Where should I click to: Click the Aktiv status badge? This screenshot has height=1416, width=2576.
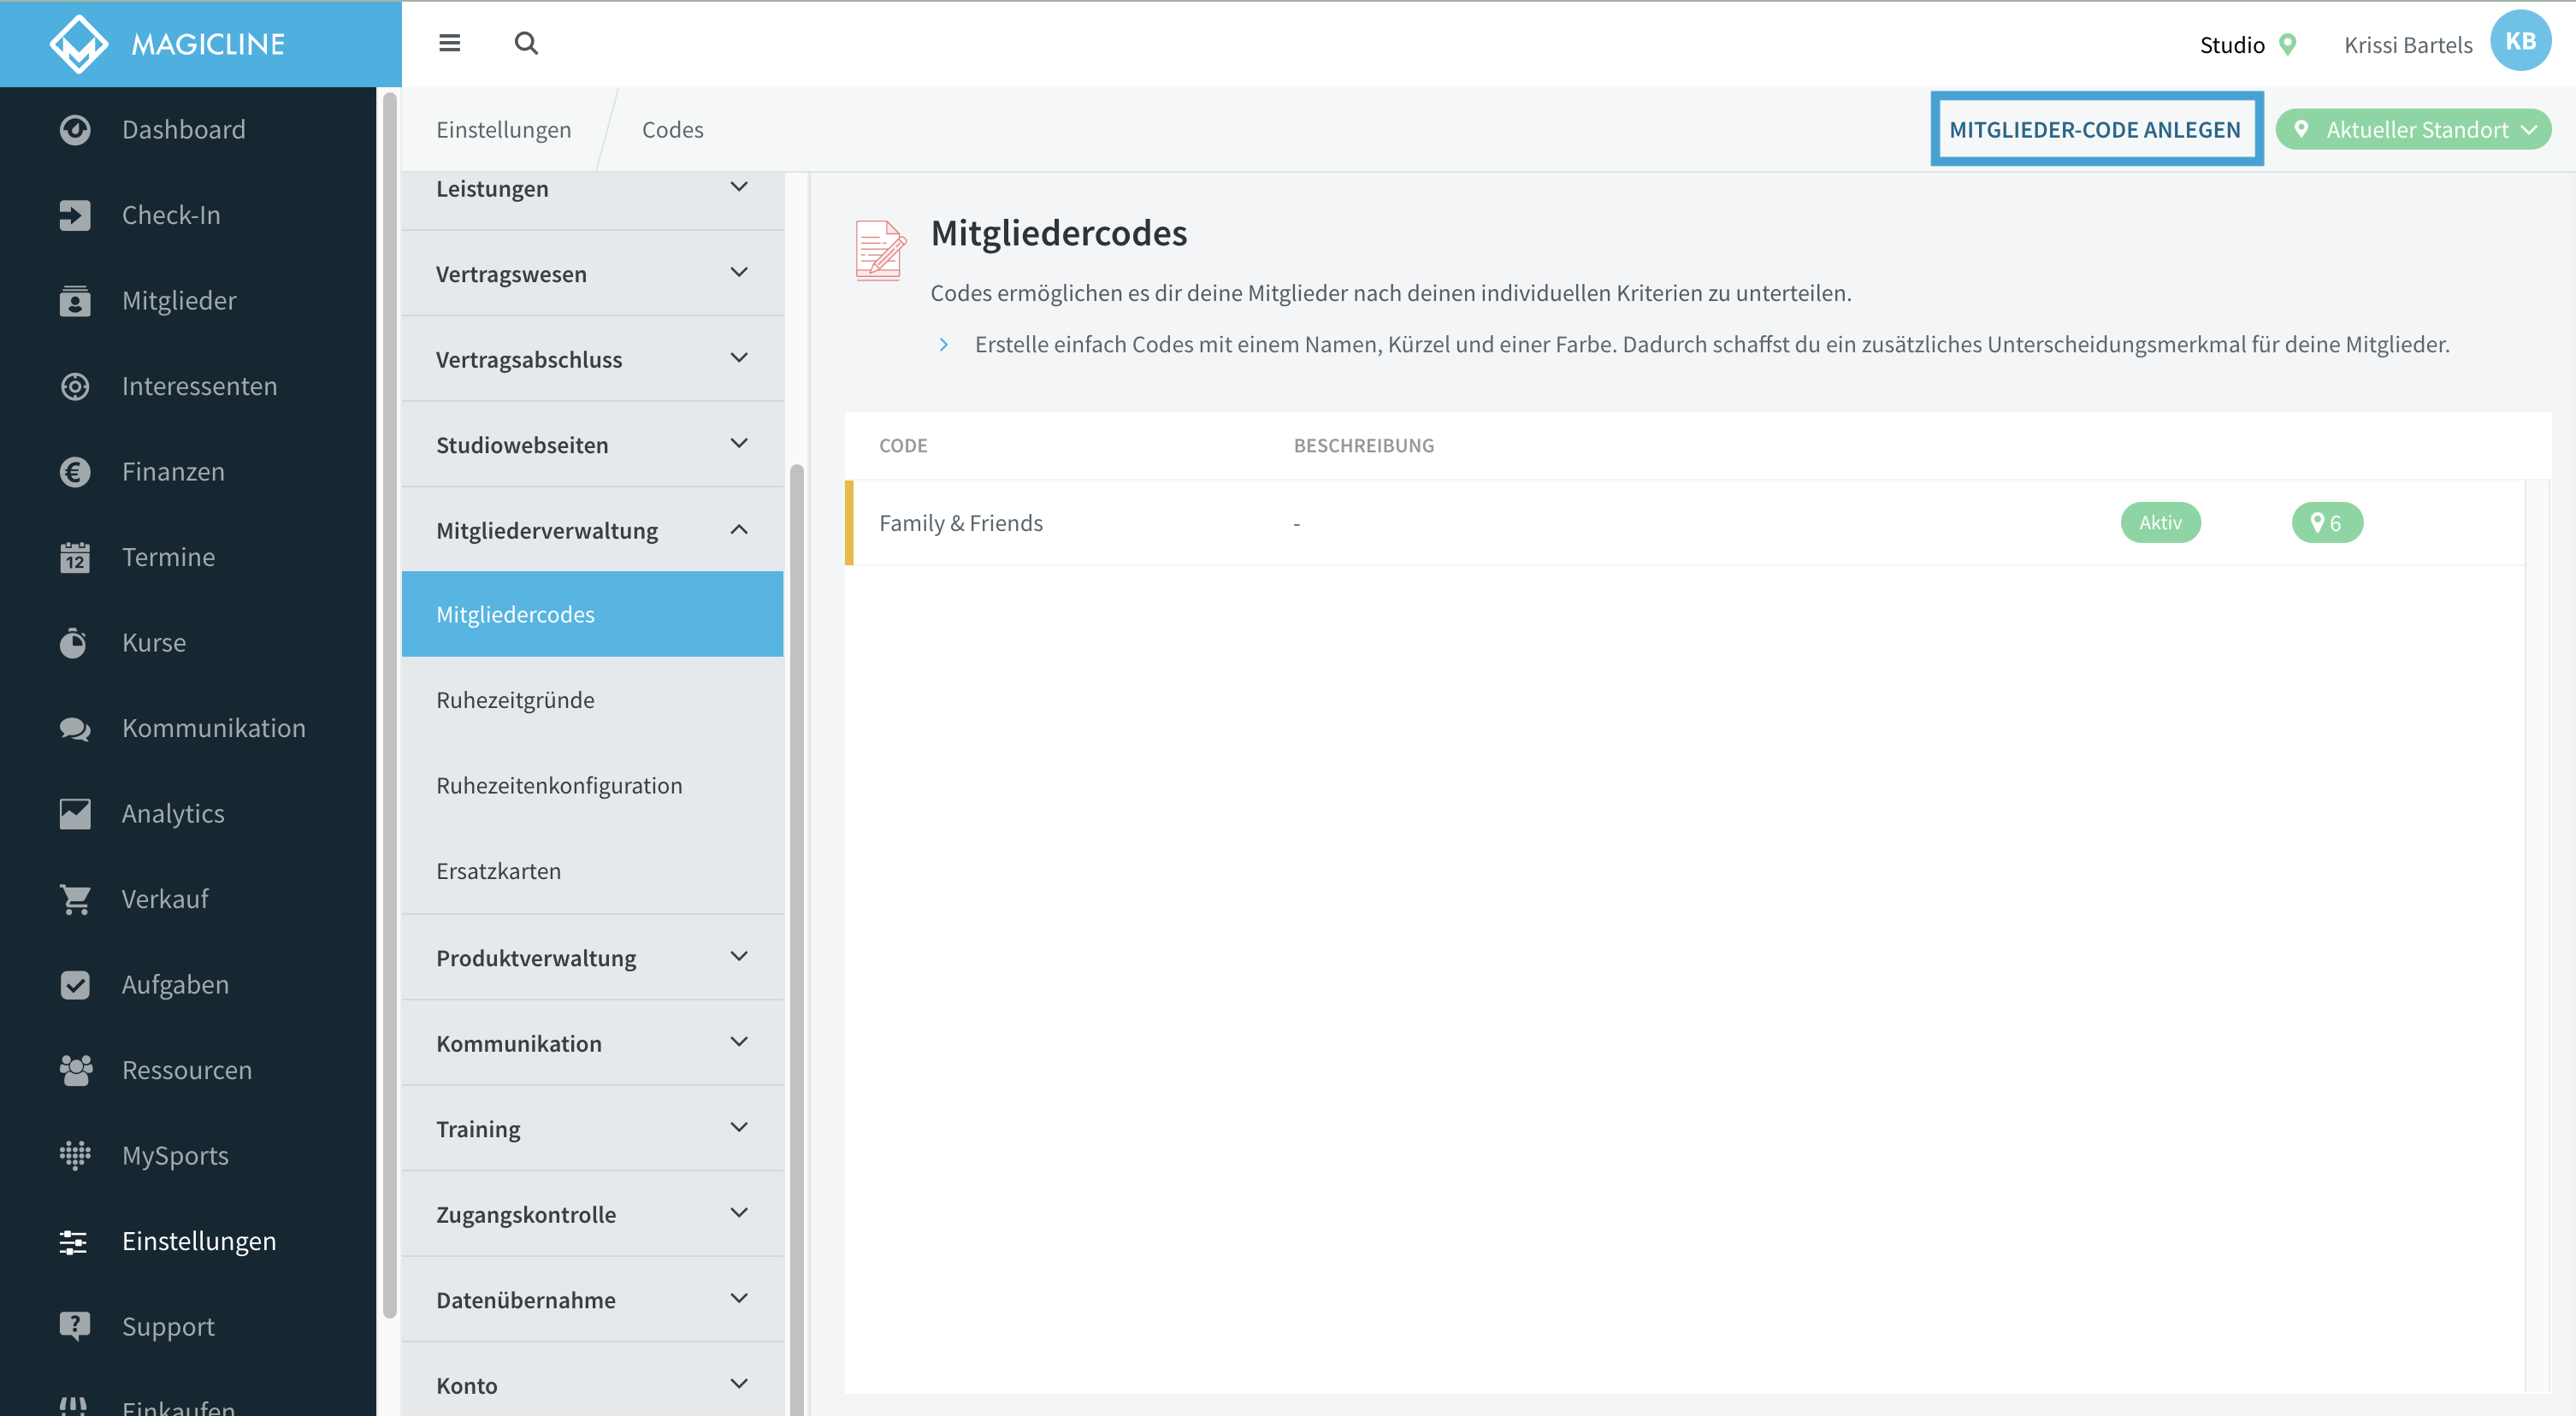[x=2160, y=522]
